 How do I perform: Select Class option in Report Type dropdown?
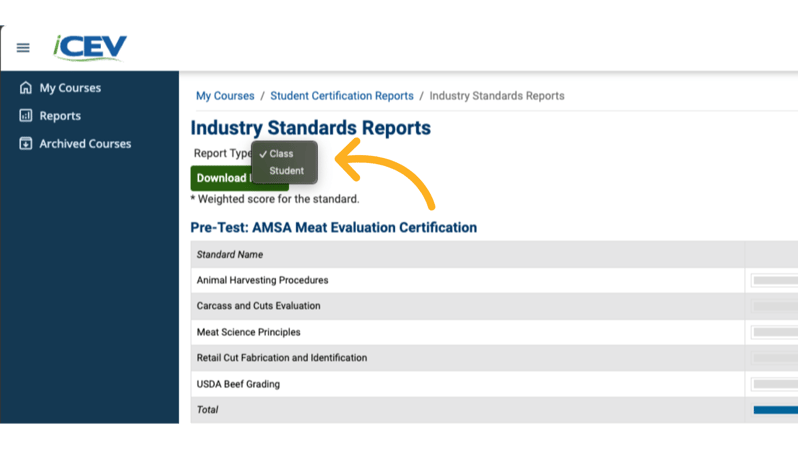click(284, 154)
